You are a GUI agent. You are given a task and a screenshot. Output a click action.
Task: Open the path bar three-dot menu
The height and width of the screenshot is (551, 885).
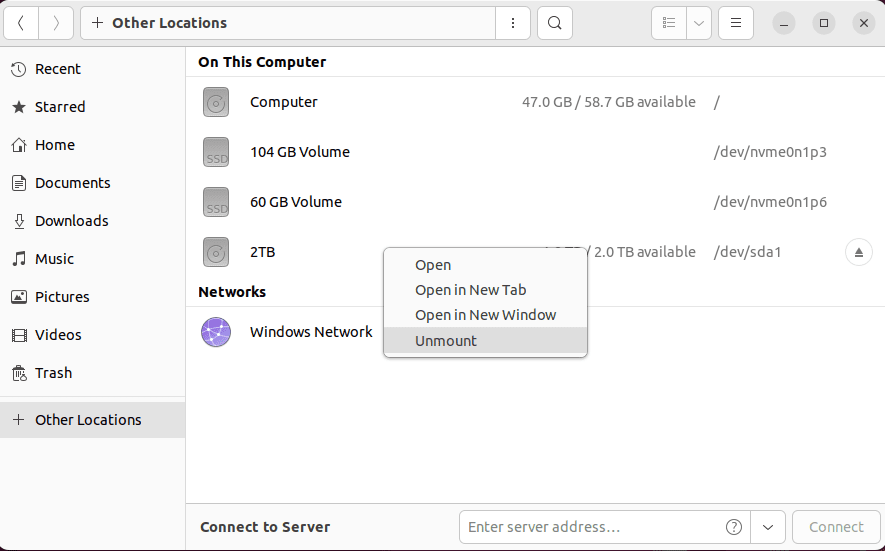512,23
